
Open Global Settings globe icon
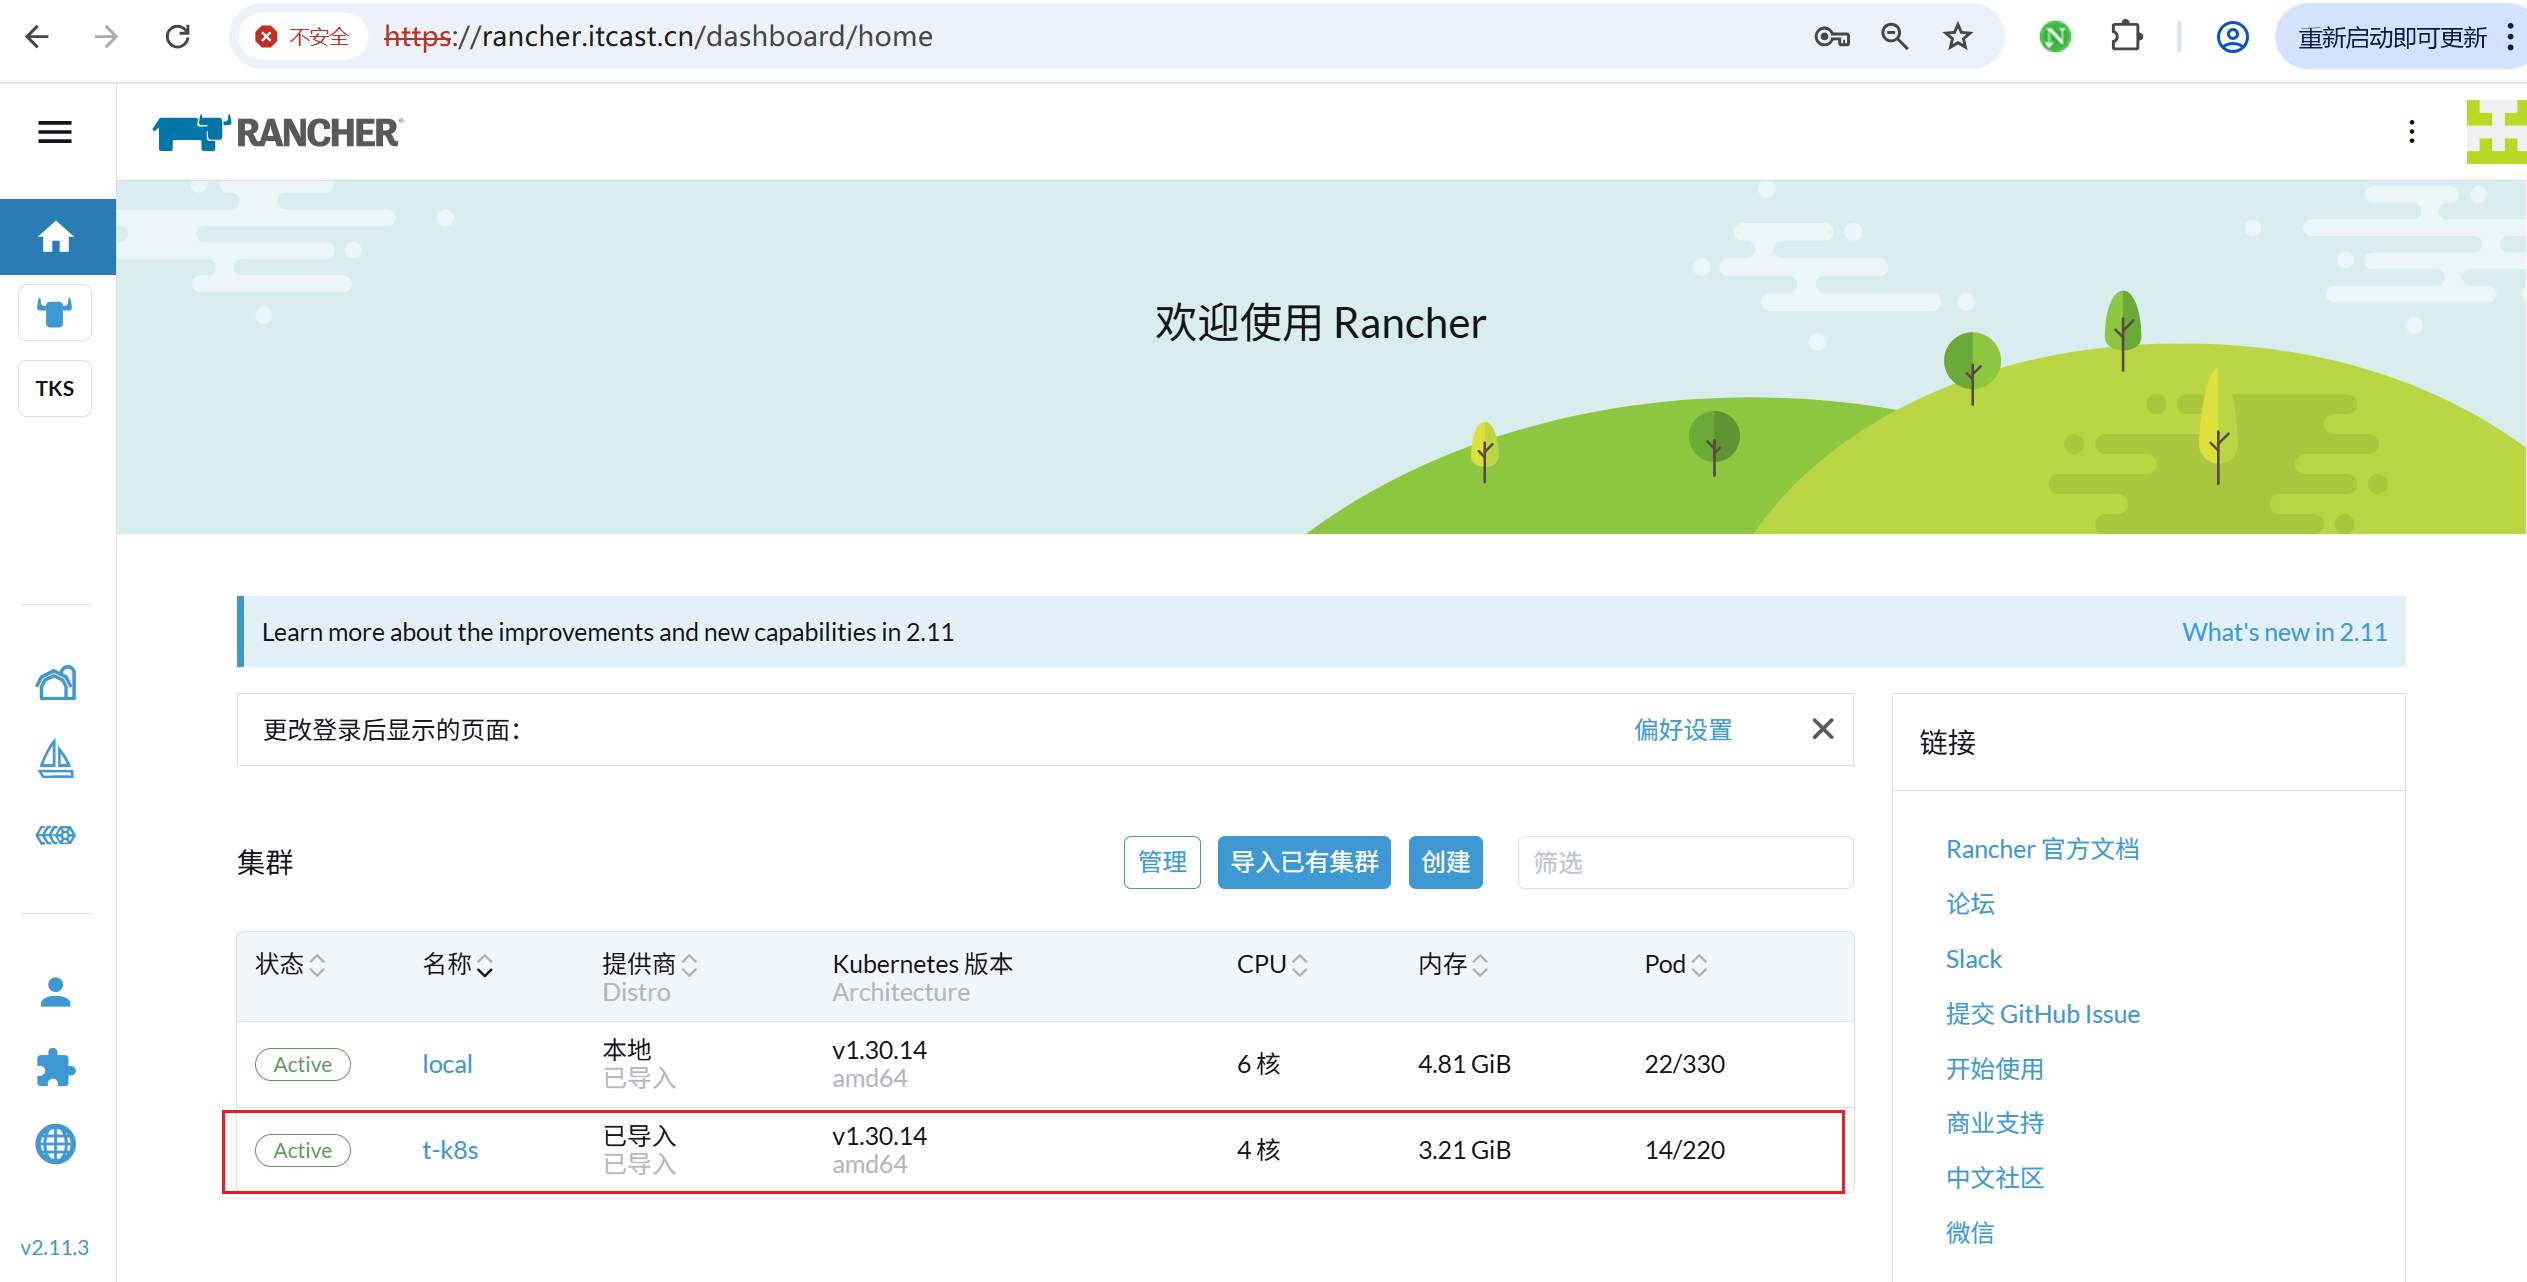click(56, 1144)
